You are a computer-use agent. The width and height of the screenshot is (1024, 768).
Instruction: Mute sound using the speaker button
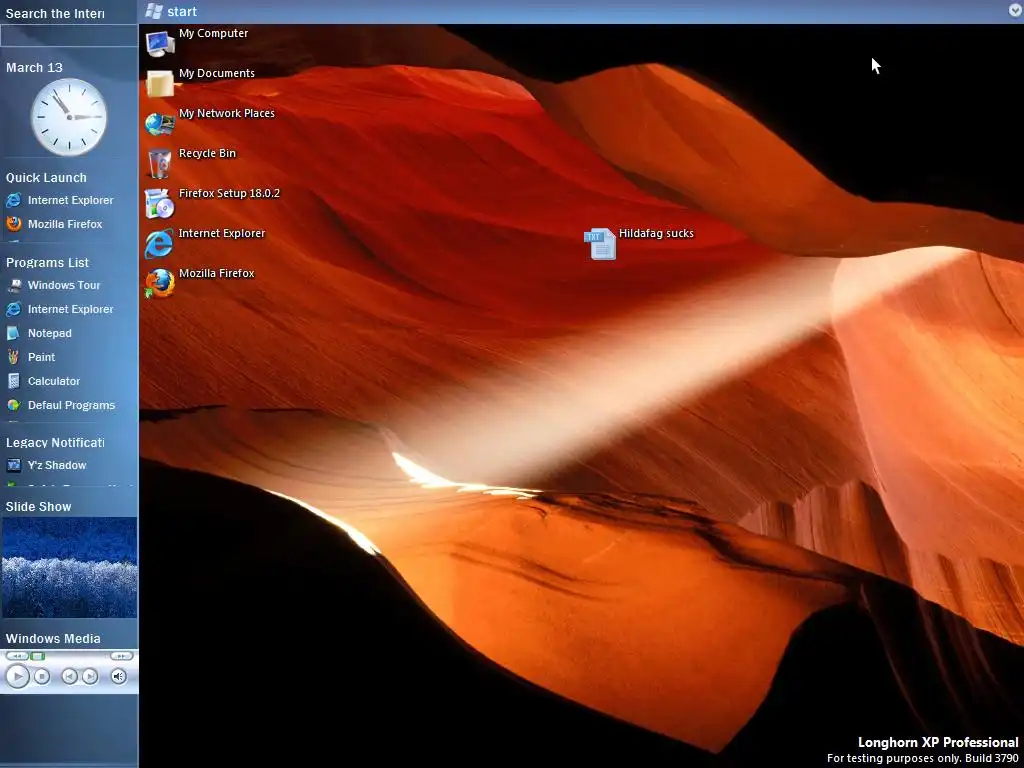(x=118, y=677)
